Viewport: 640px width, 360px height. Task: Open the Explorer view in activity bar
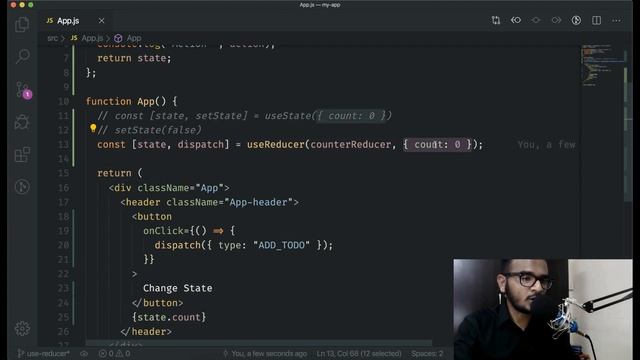coord(22,24)
